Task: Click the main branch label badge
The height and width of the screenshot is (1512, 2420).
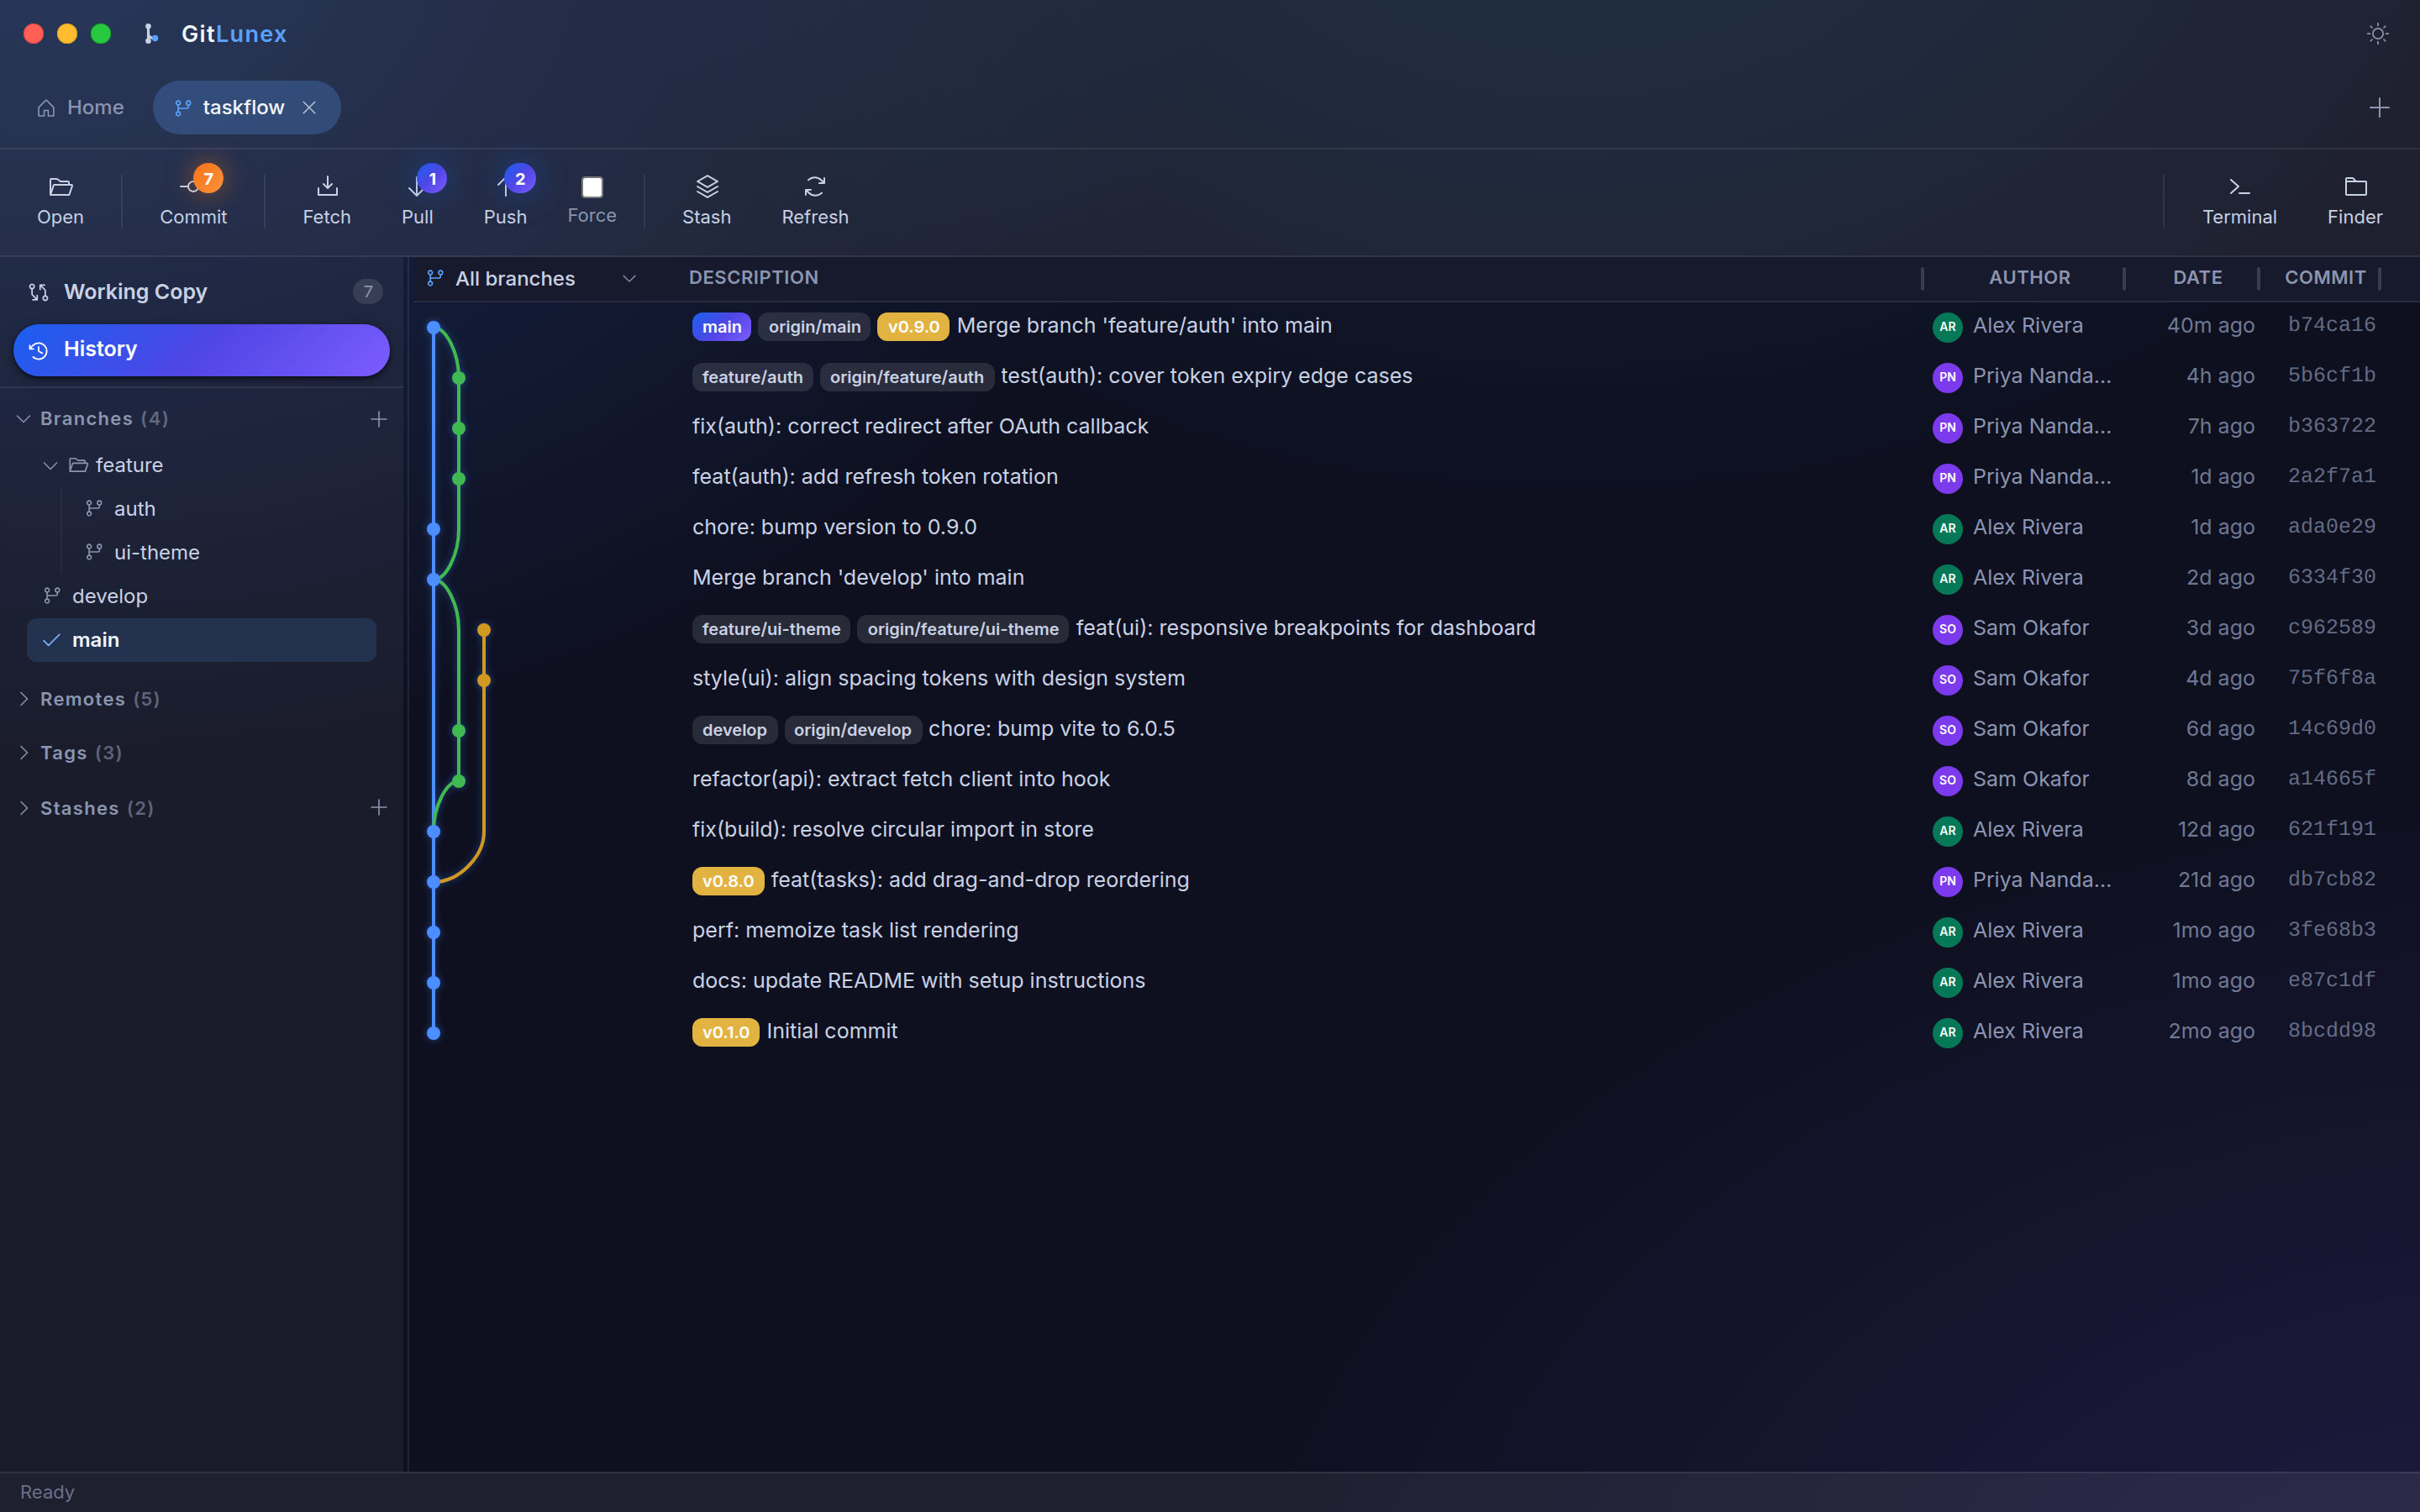Action: (721, 326)
